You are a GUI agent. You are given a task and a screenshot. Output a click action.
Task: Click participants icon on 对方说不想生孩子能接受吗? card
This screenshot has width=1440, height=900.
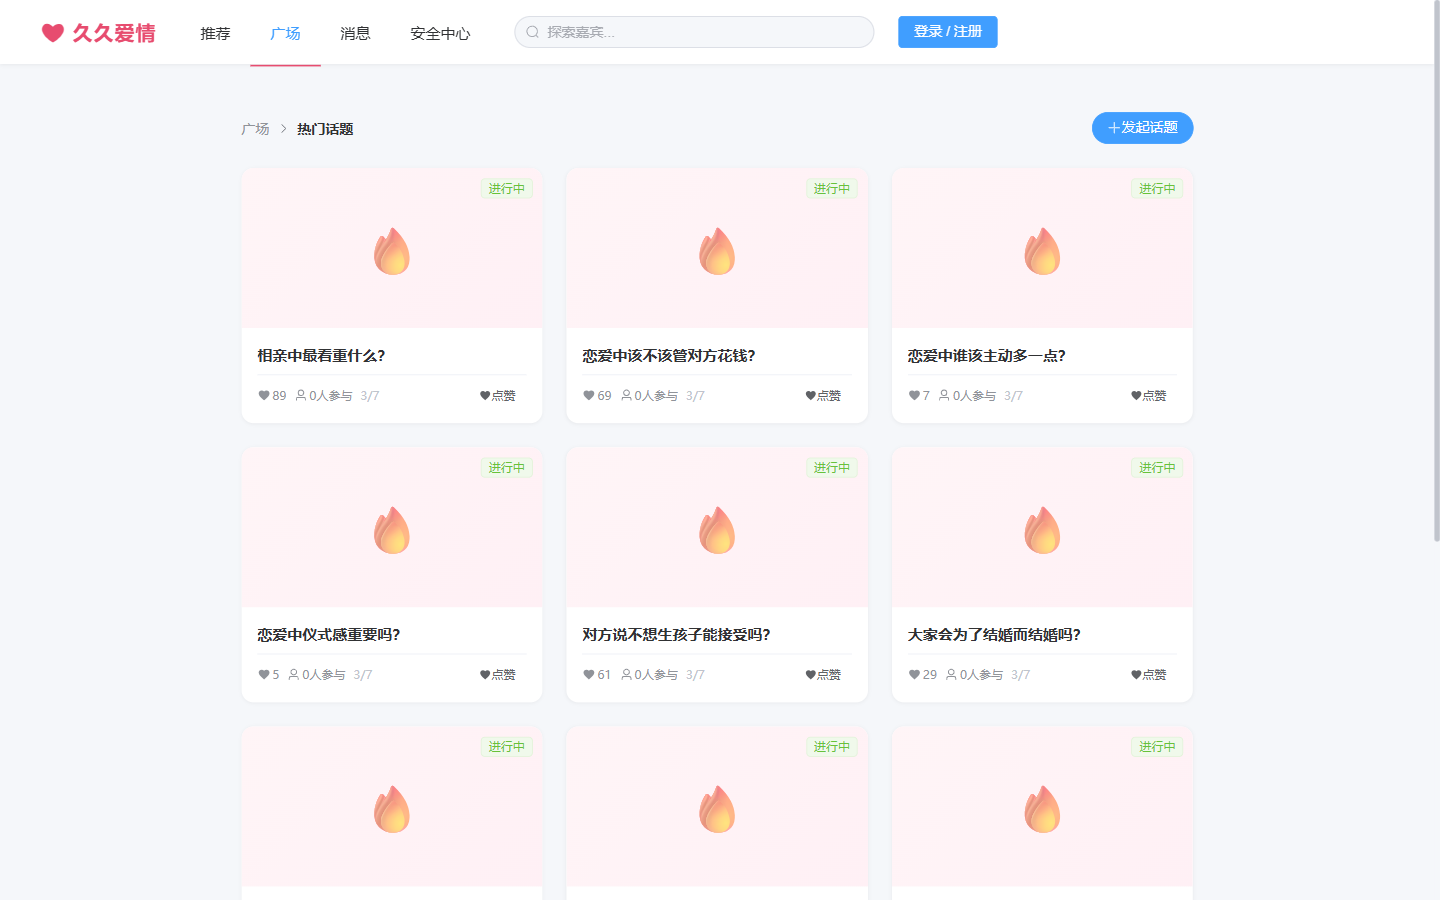click(626, 674)
